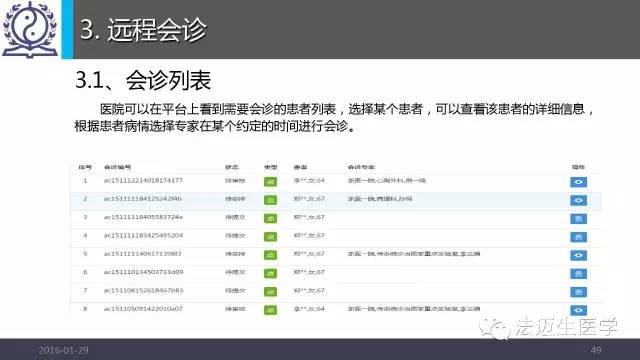640x360 pixels.
Task: Click the blue edit icon in row 4
Action: [578, 237]
